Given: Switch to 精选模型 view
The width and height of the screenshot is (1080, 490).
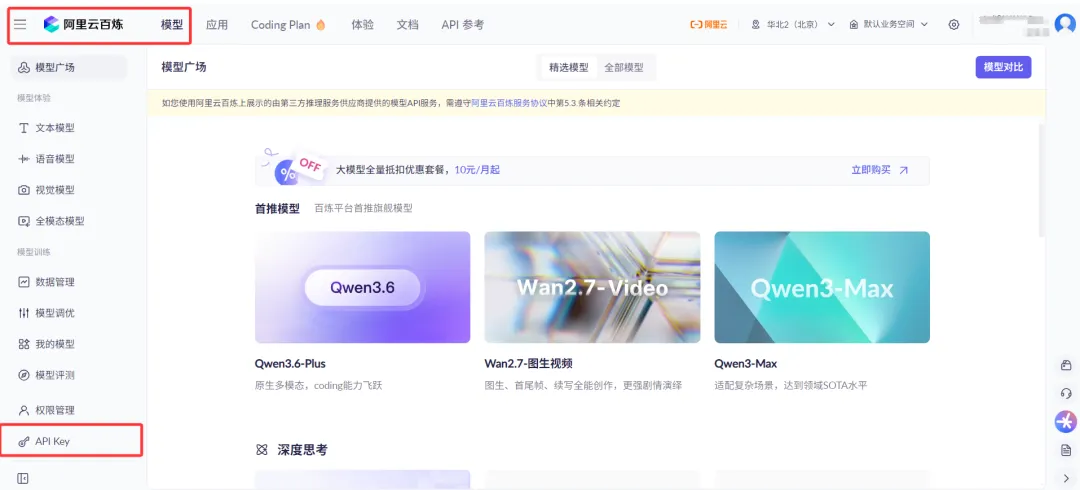Looking at the screenshot, I should (x=568, y=68).
